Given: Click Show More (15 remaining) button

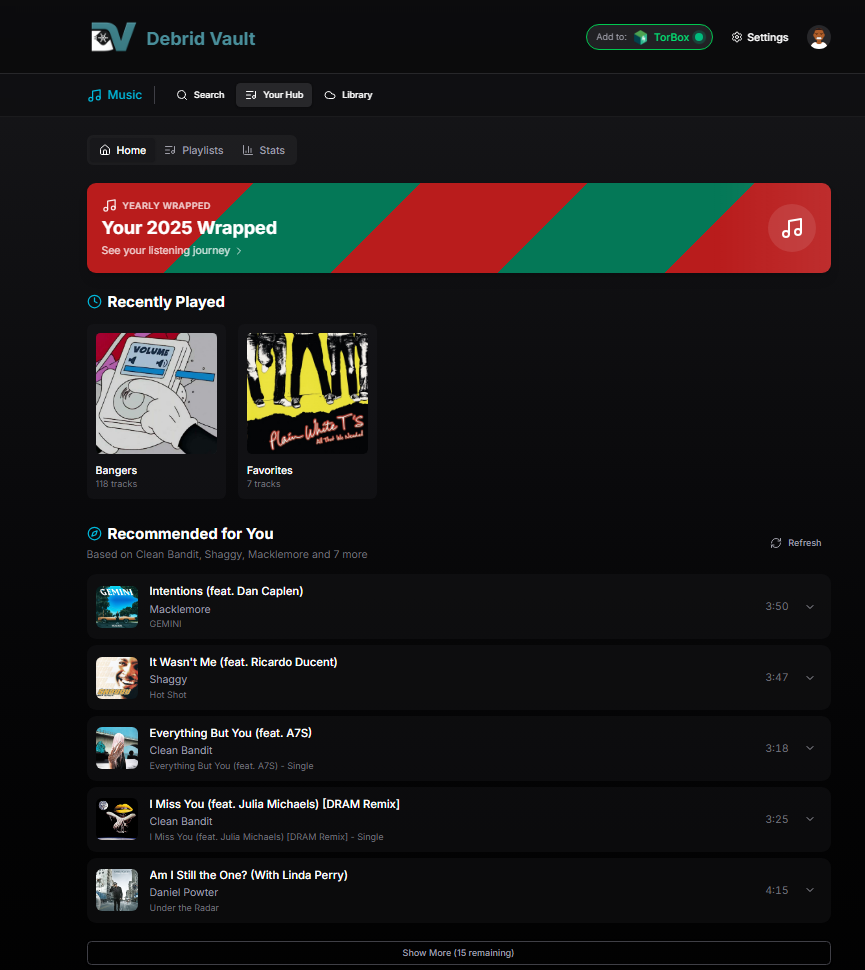Looking at the screenshot, I should (x=458, y=953).
